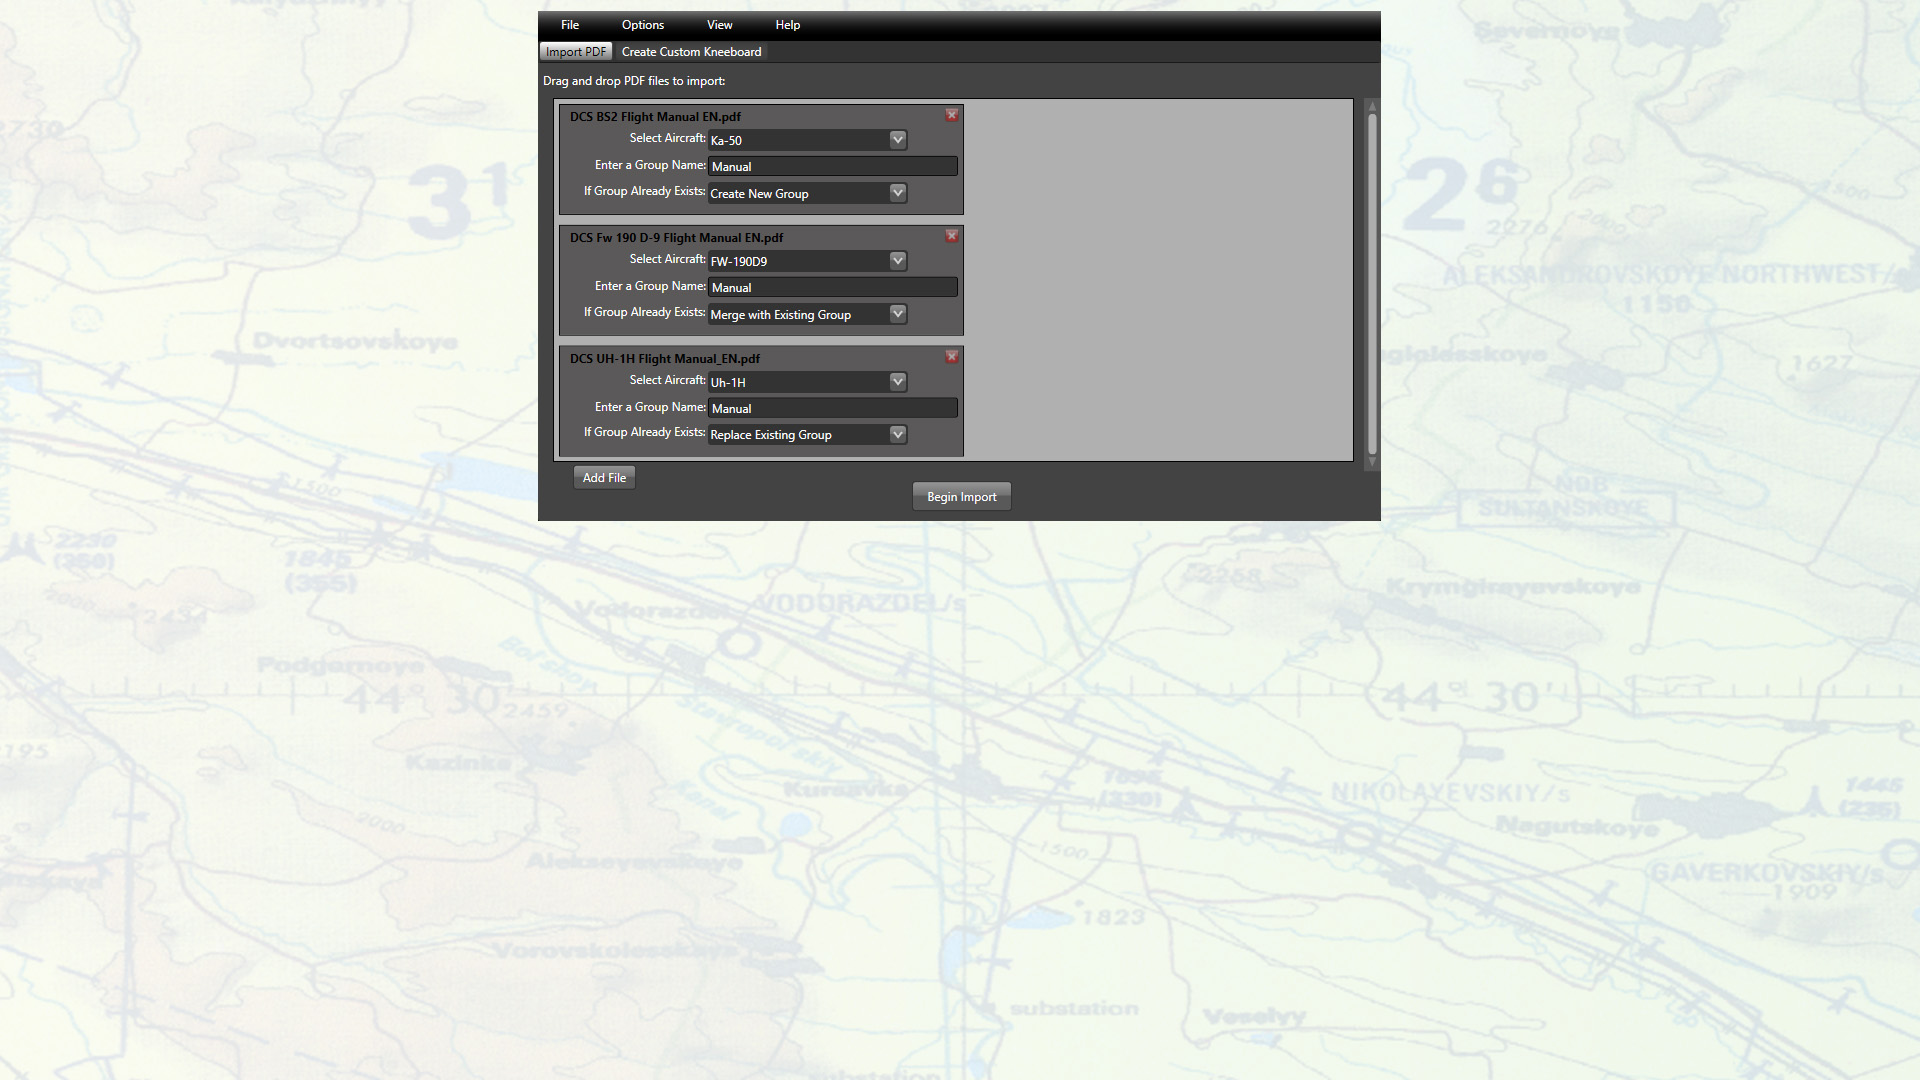
Task: Remove DCS UH-1H Flight Manual_EN.pdf entry
Action: pyautogui.click(x=951, y=356)
